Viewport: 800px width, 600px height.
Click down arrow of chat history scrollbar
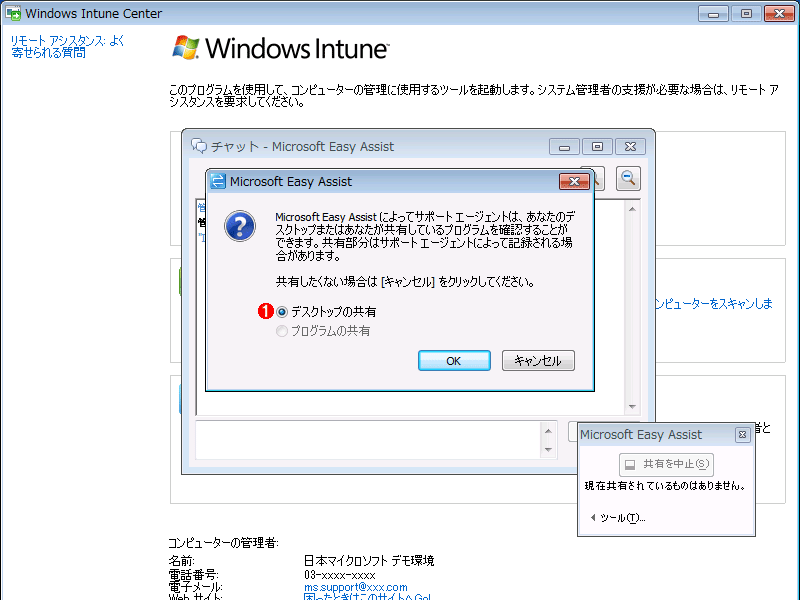point(632,407)
